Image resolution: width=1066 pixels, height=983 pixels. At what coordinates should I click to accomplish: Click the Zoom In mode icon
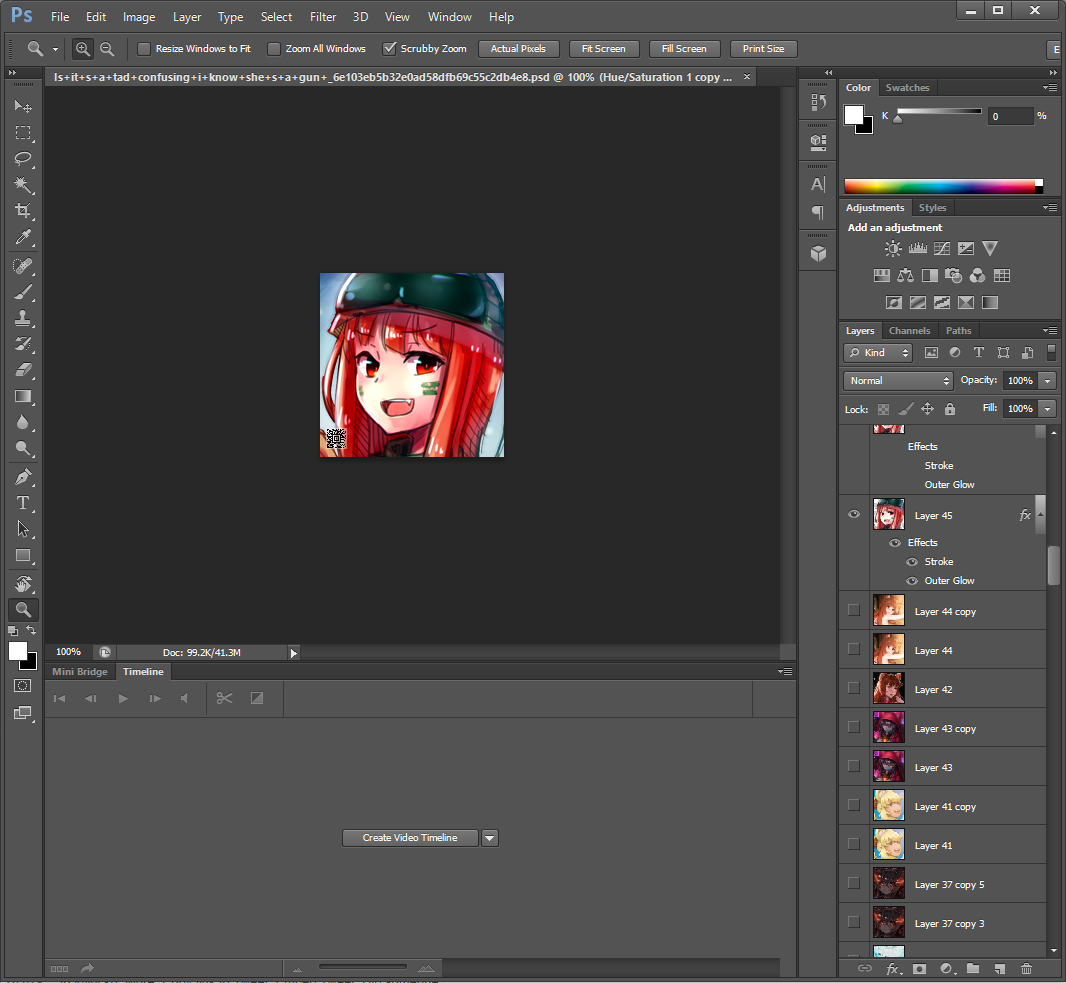click(82, 49)
